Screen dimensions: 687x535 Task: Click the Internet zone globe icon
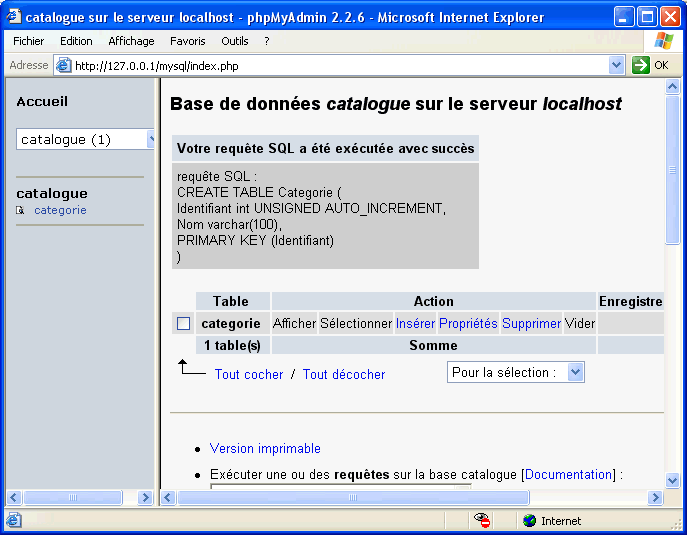[530, 521]
